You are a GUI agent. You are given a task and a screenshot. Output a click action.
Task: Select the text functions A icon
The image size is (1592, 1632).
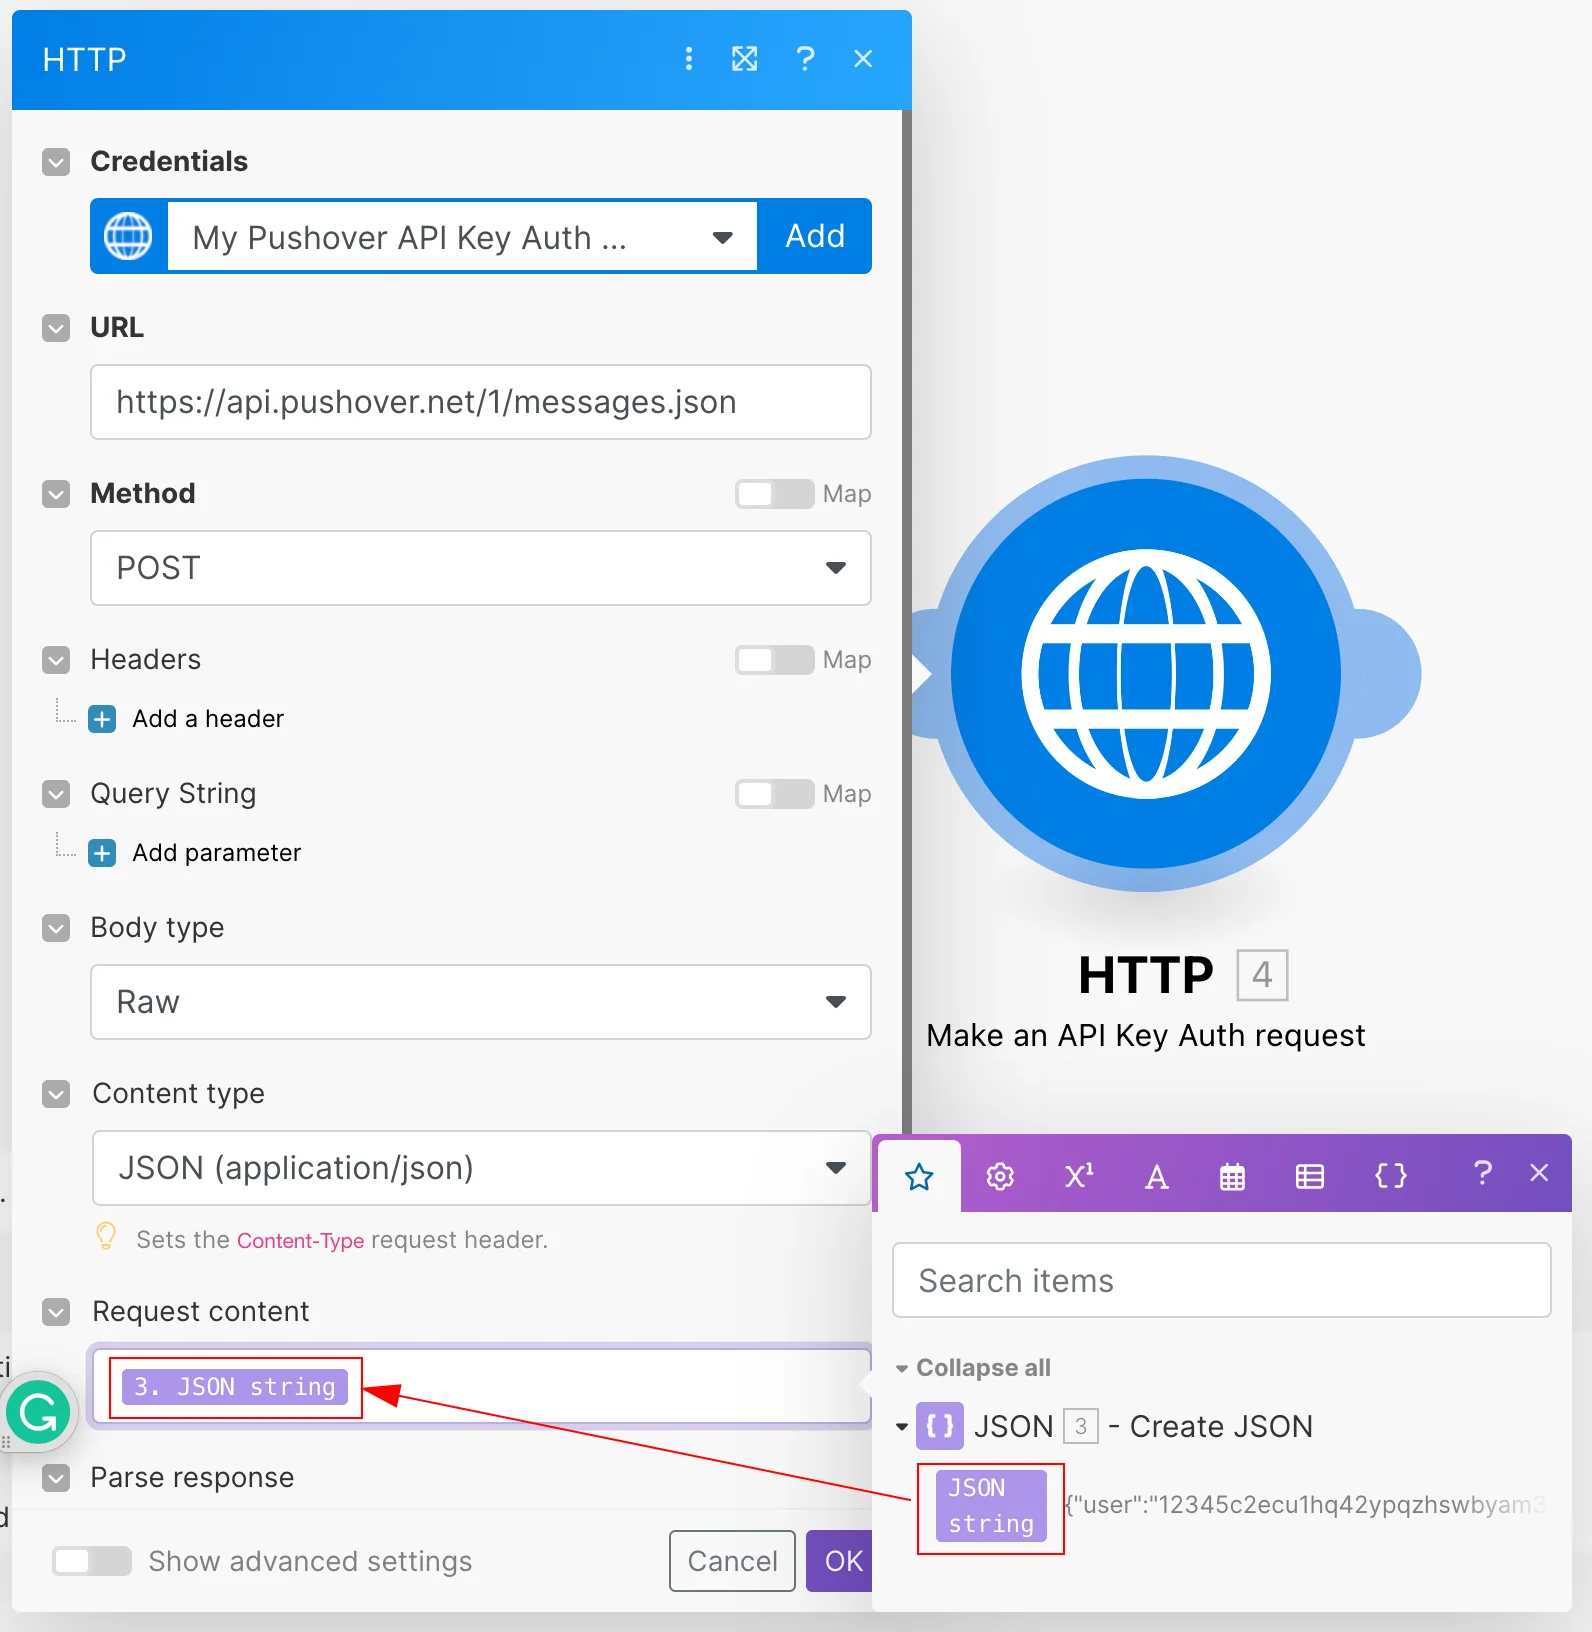click(x=1156, y=1176)
